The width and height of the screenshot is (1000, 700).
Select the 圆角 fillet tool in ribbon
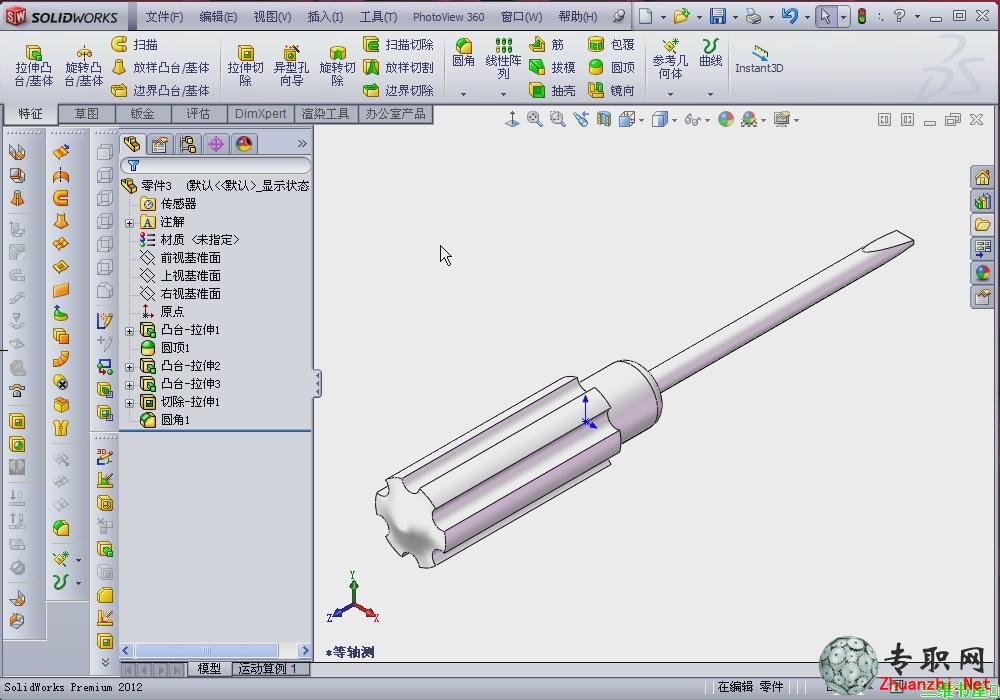464,53
